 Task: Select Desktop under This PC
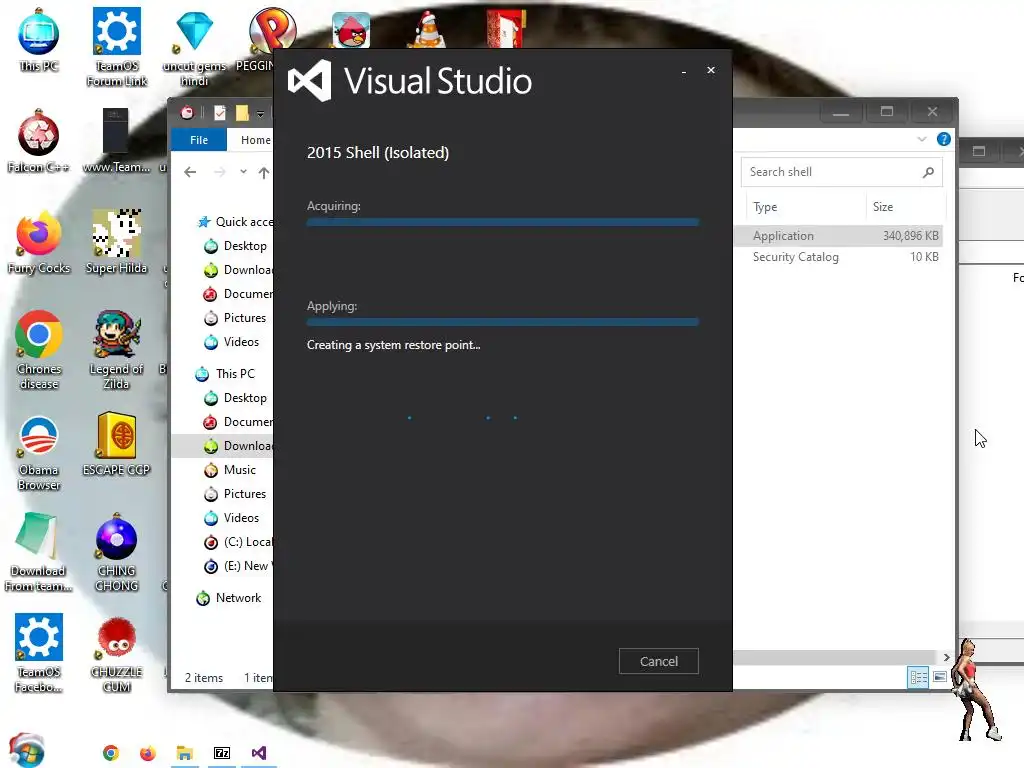(x=235, y=398)
